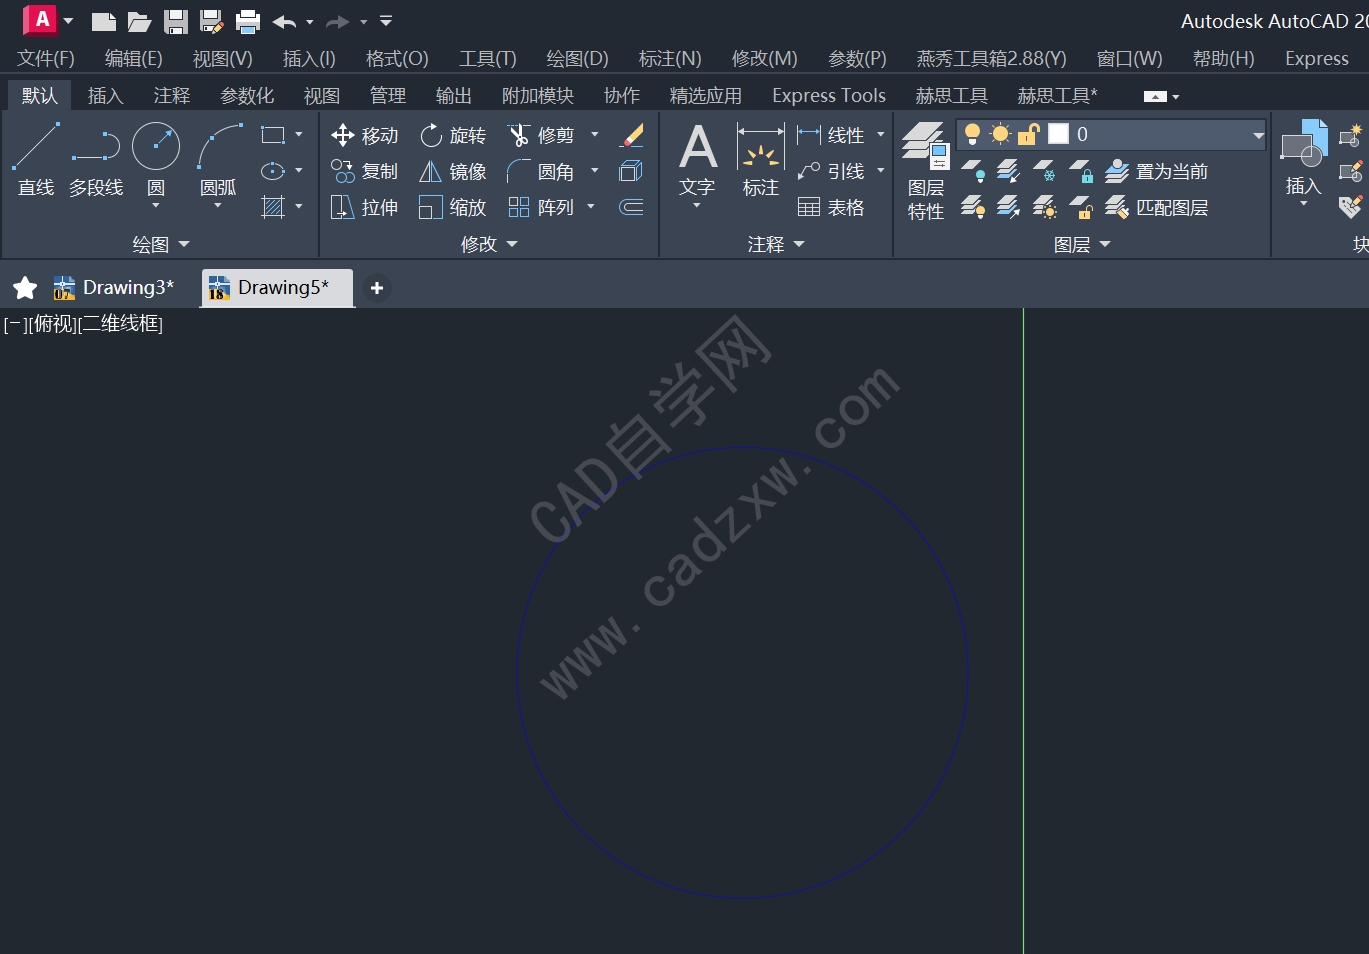This screenshot has height=954, width=1369.
Task: Open the dropdown arrow beside 线性
Action: pos(881,135)
